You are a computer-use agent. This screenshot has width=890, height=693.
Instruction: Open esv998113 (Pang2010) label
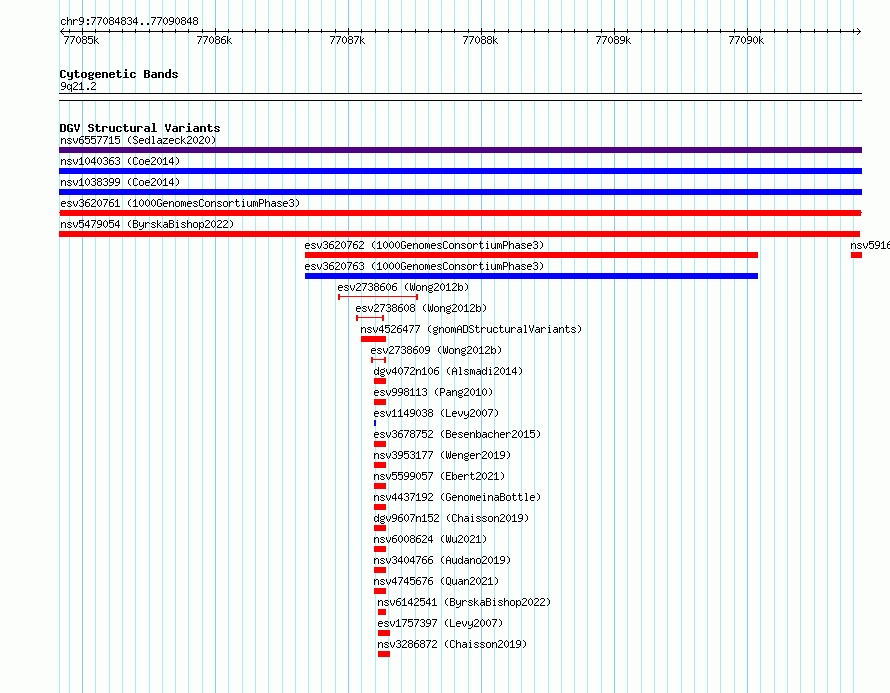pos(433,392)
